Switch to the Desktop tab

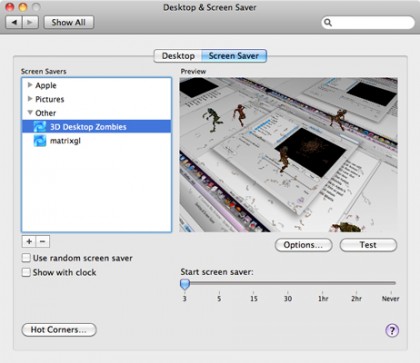pyautogui.click(x=178, y=56)
